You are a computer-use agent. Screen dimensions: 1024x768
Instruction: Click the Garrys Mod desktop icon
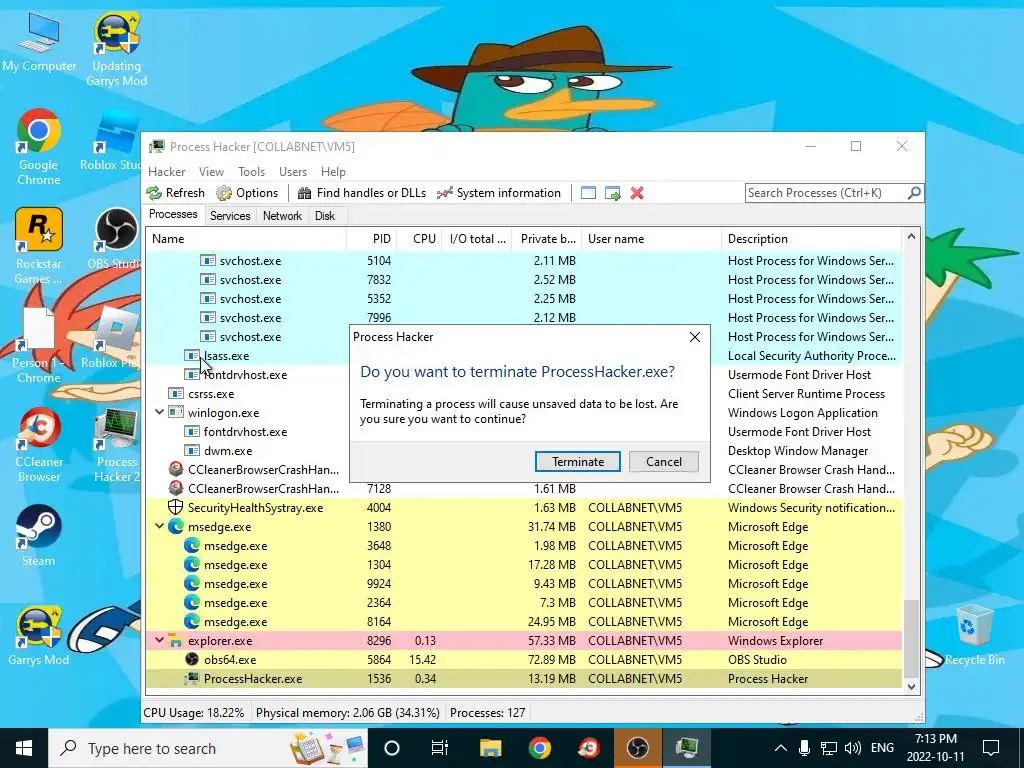point(39,636)
